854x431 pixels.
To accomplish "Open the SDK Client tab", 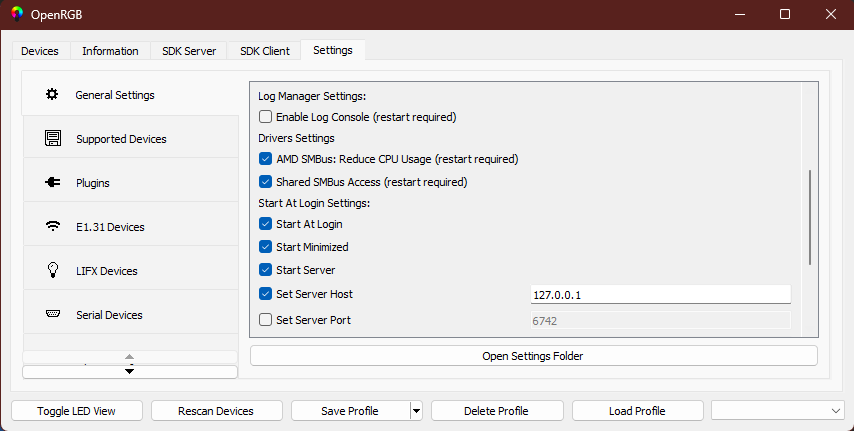I will 265,51.
